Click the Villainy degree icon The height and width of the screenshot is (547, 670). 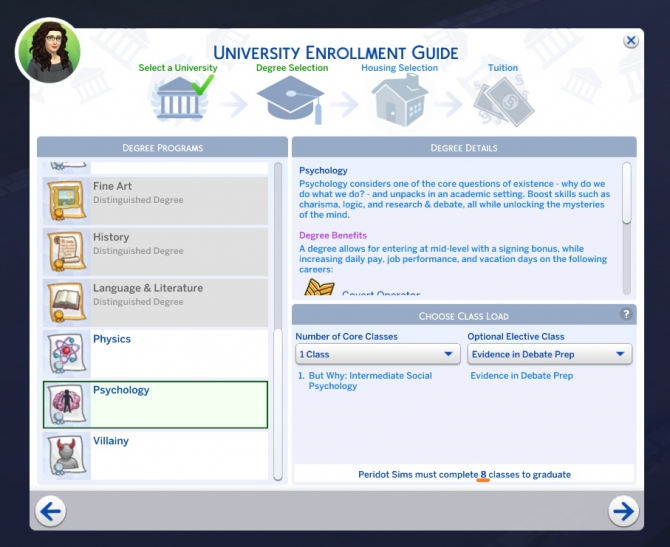[66, 455]
